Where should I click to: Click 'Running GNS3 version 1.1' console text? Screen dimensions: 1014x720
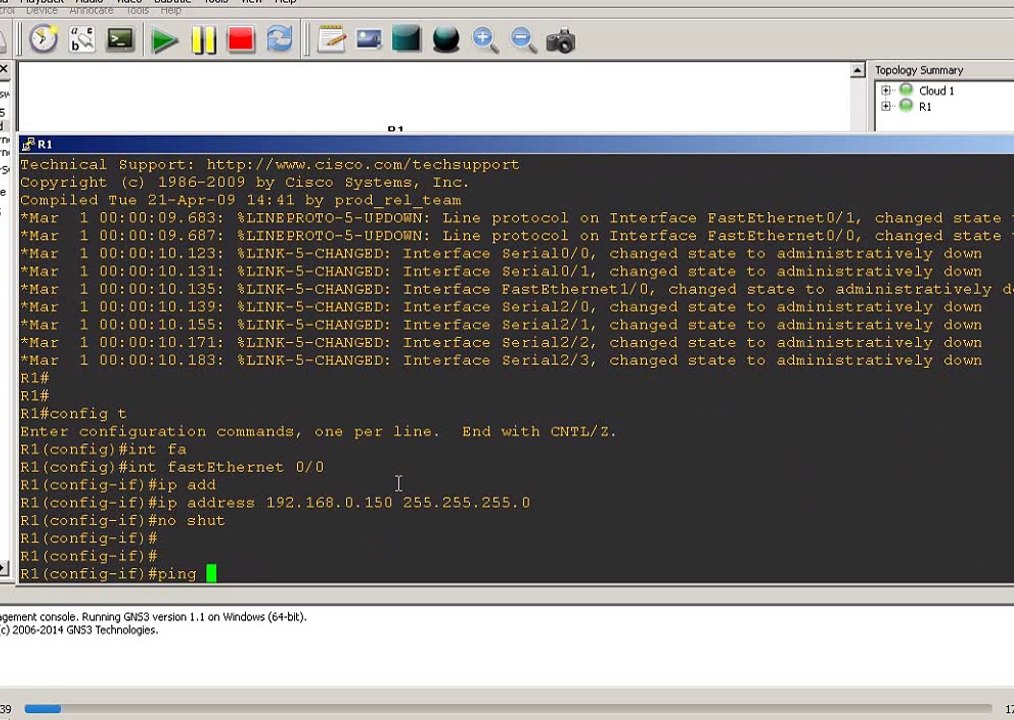pos(194,616)
